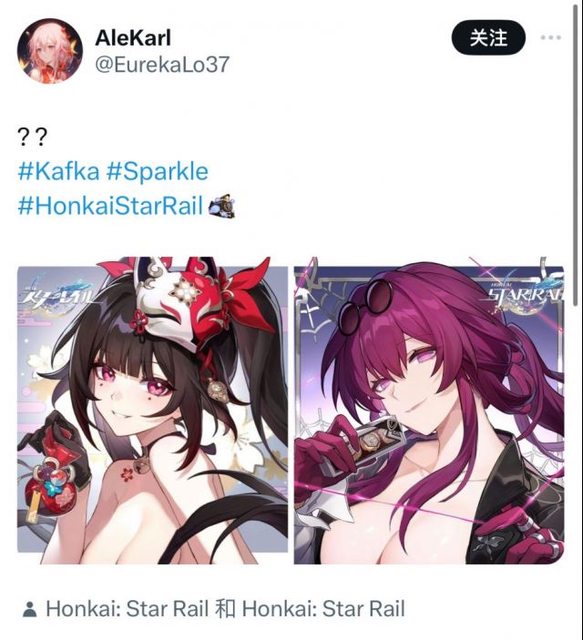
Task: View the Kafka artwork with purple-haired woman
Action: tap(429, 411)
